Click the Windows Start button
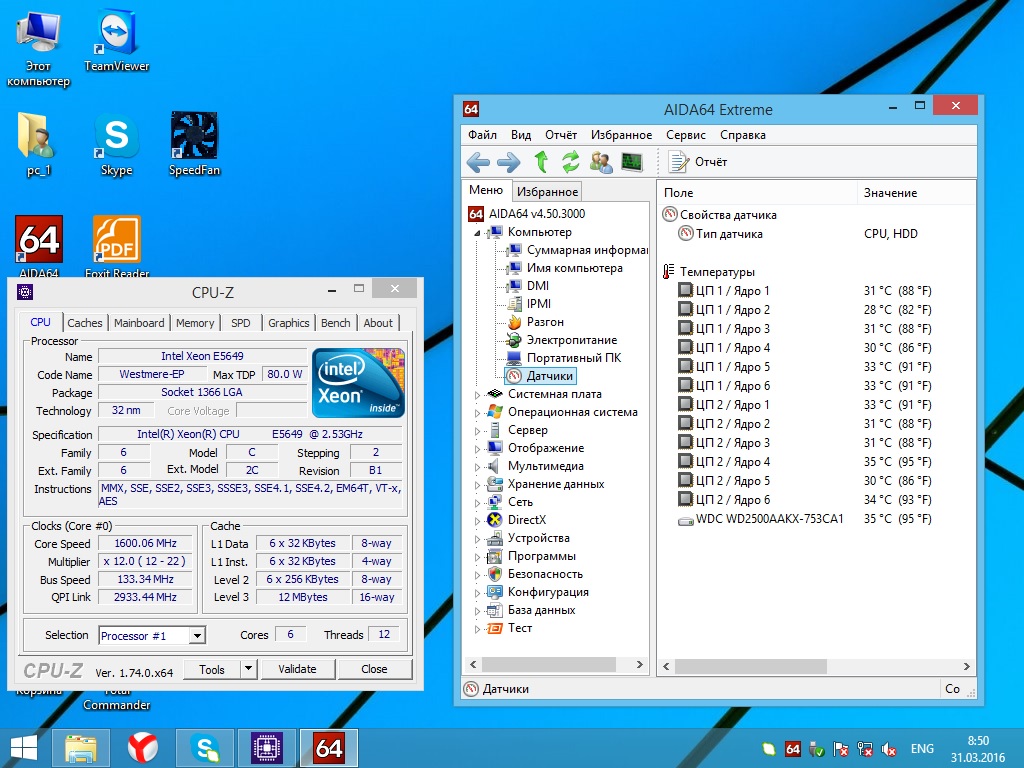Screen dimensions: 1024x768 (23, 749)
